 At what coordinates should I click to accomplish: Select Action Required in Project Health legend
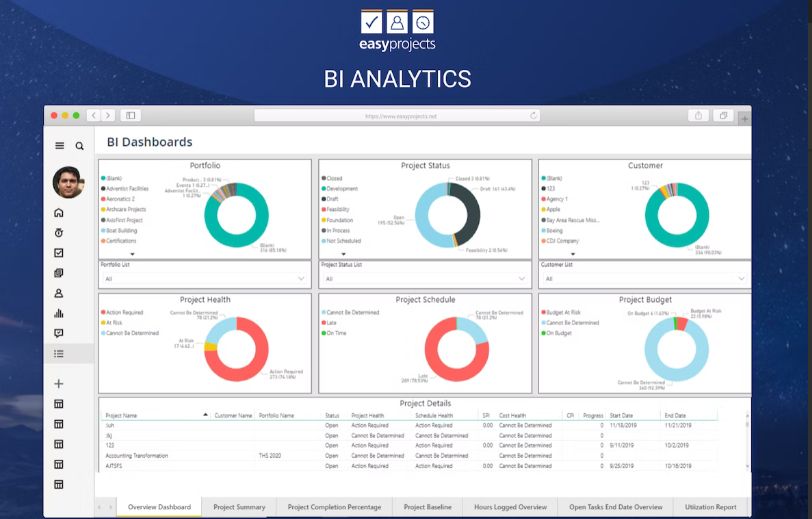click(x=122, y=312)
